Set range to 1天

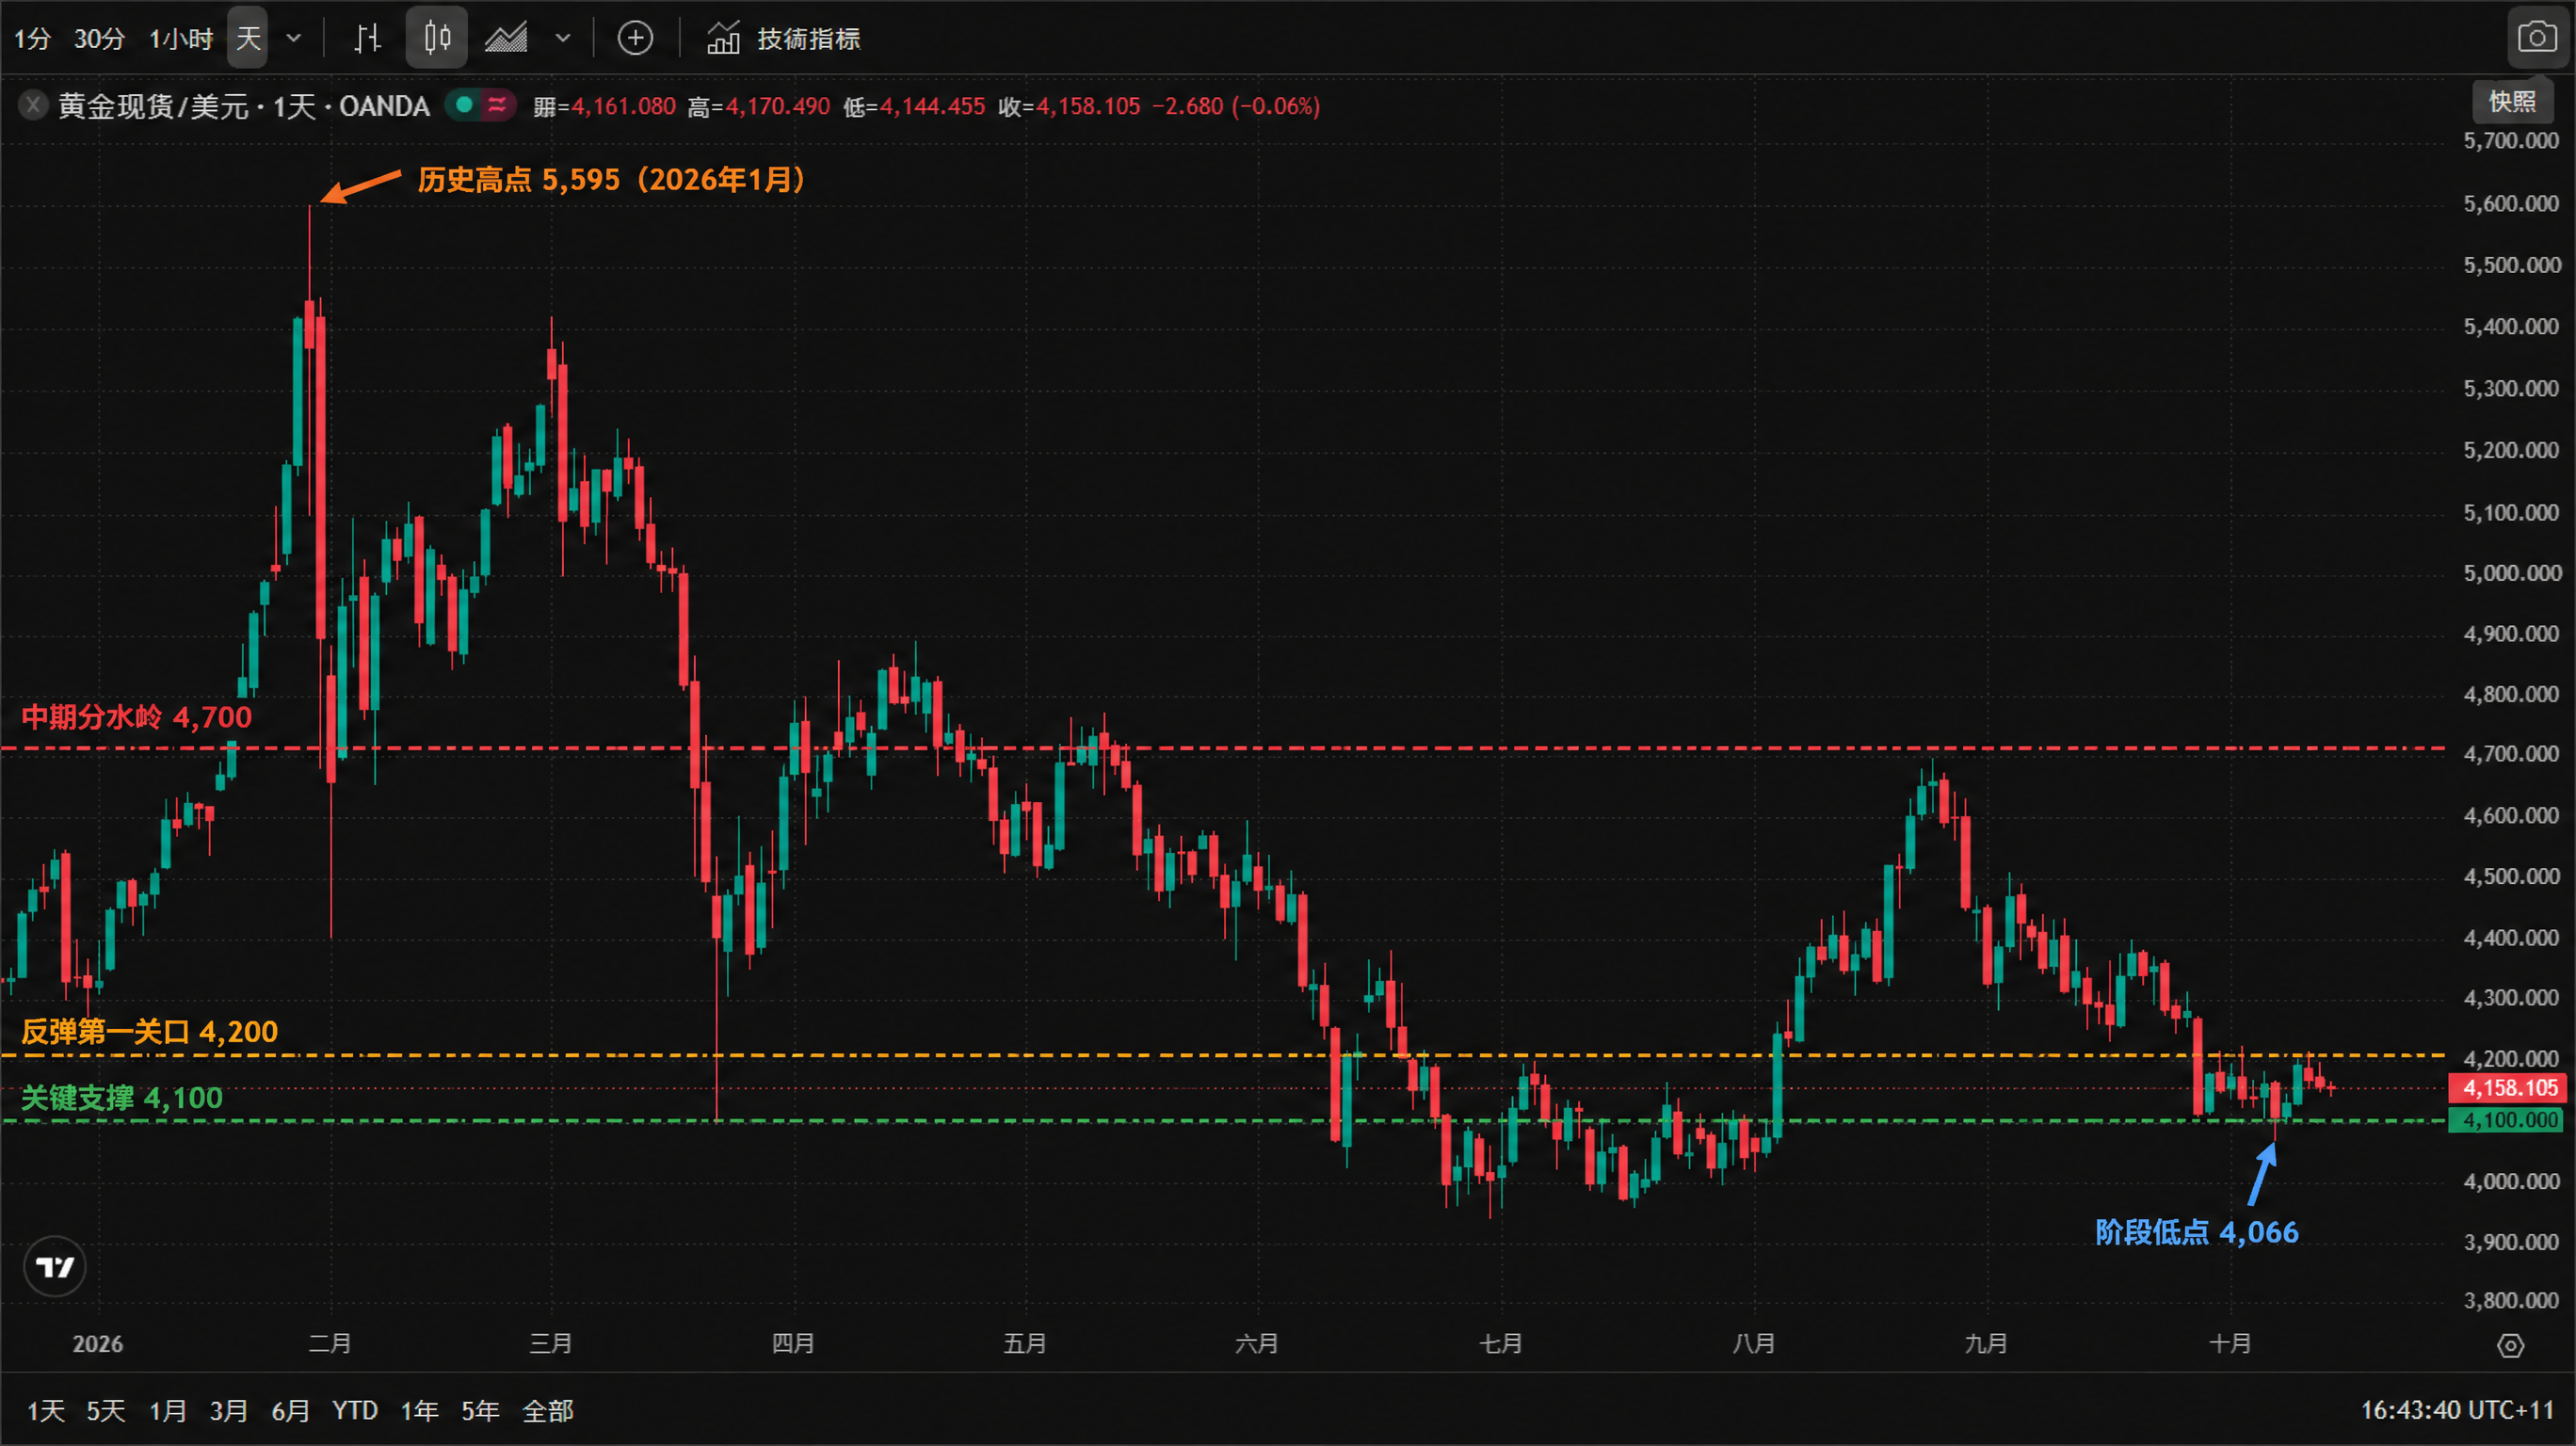tap(46, 1411)
